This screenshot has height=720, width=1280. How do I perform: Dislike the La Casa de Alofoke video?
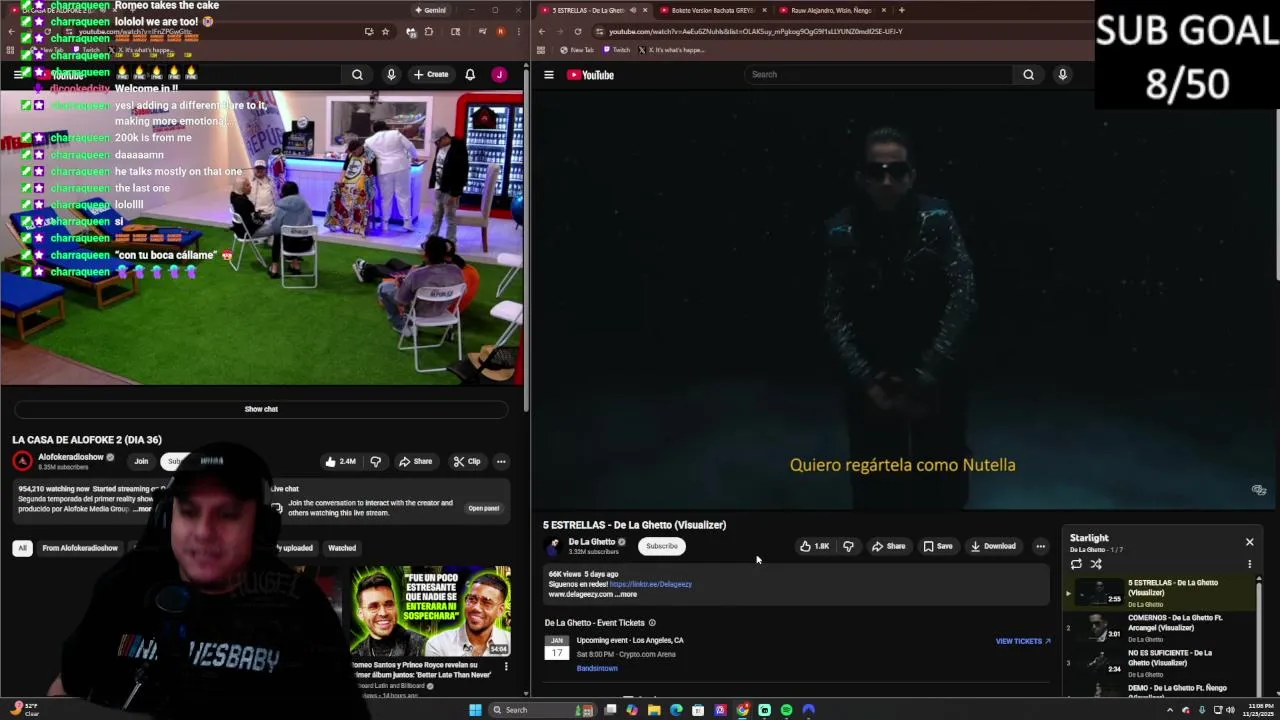coord(376,461)
